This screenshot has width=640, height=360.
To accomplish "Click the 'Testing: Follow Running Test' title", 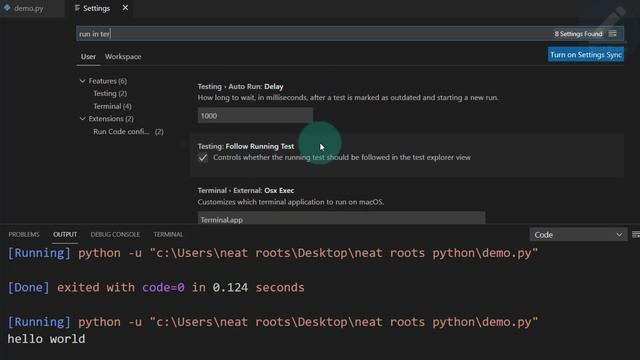I will pyautogui.click(x=246, y=146).
